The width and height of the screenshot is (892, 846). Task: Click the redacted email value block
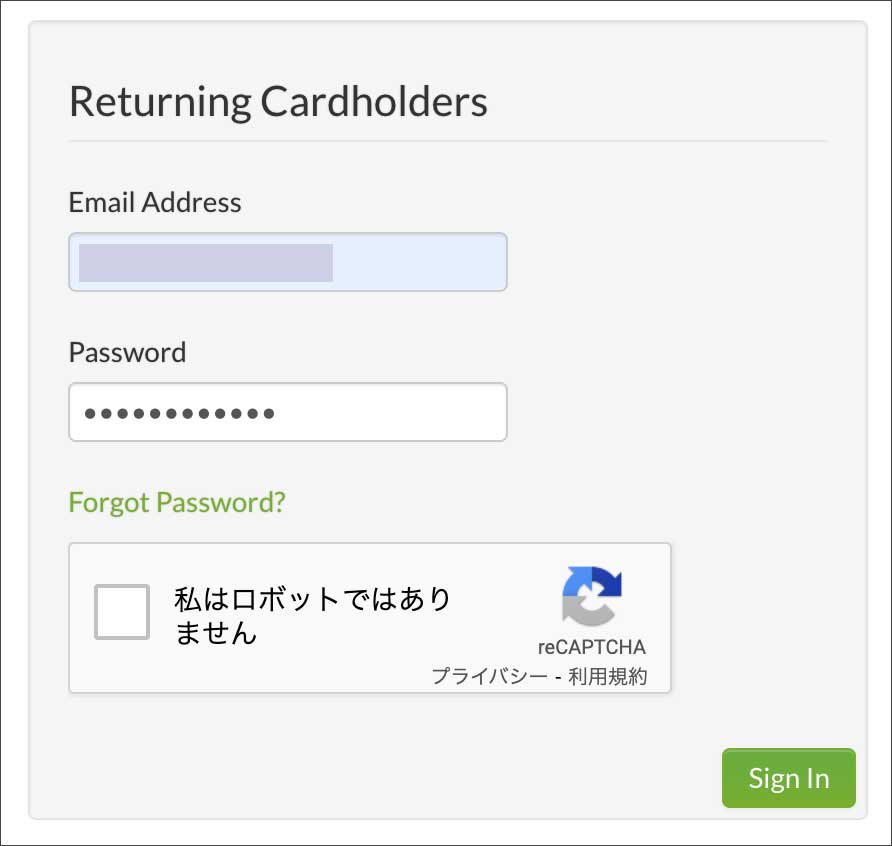pos(205,262)
